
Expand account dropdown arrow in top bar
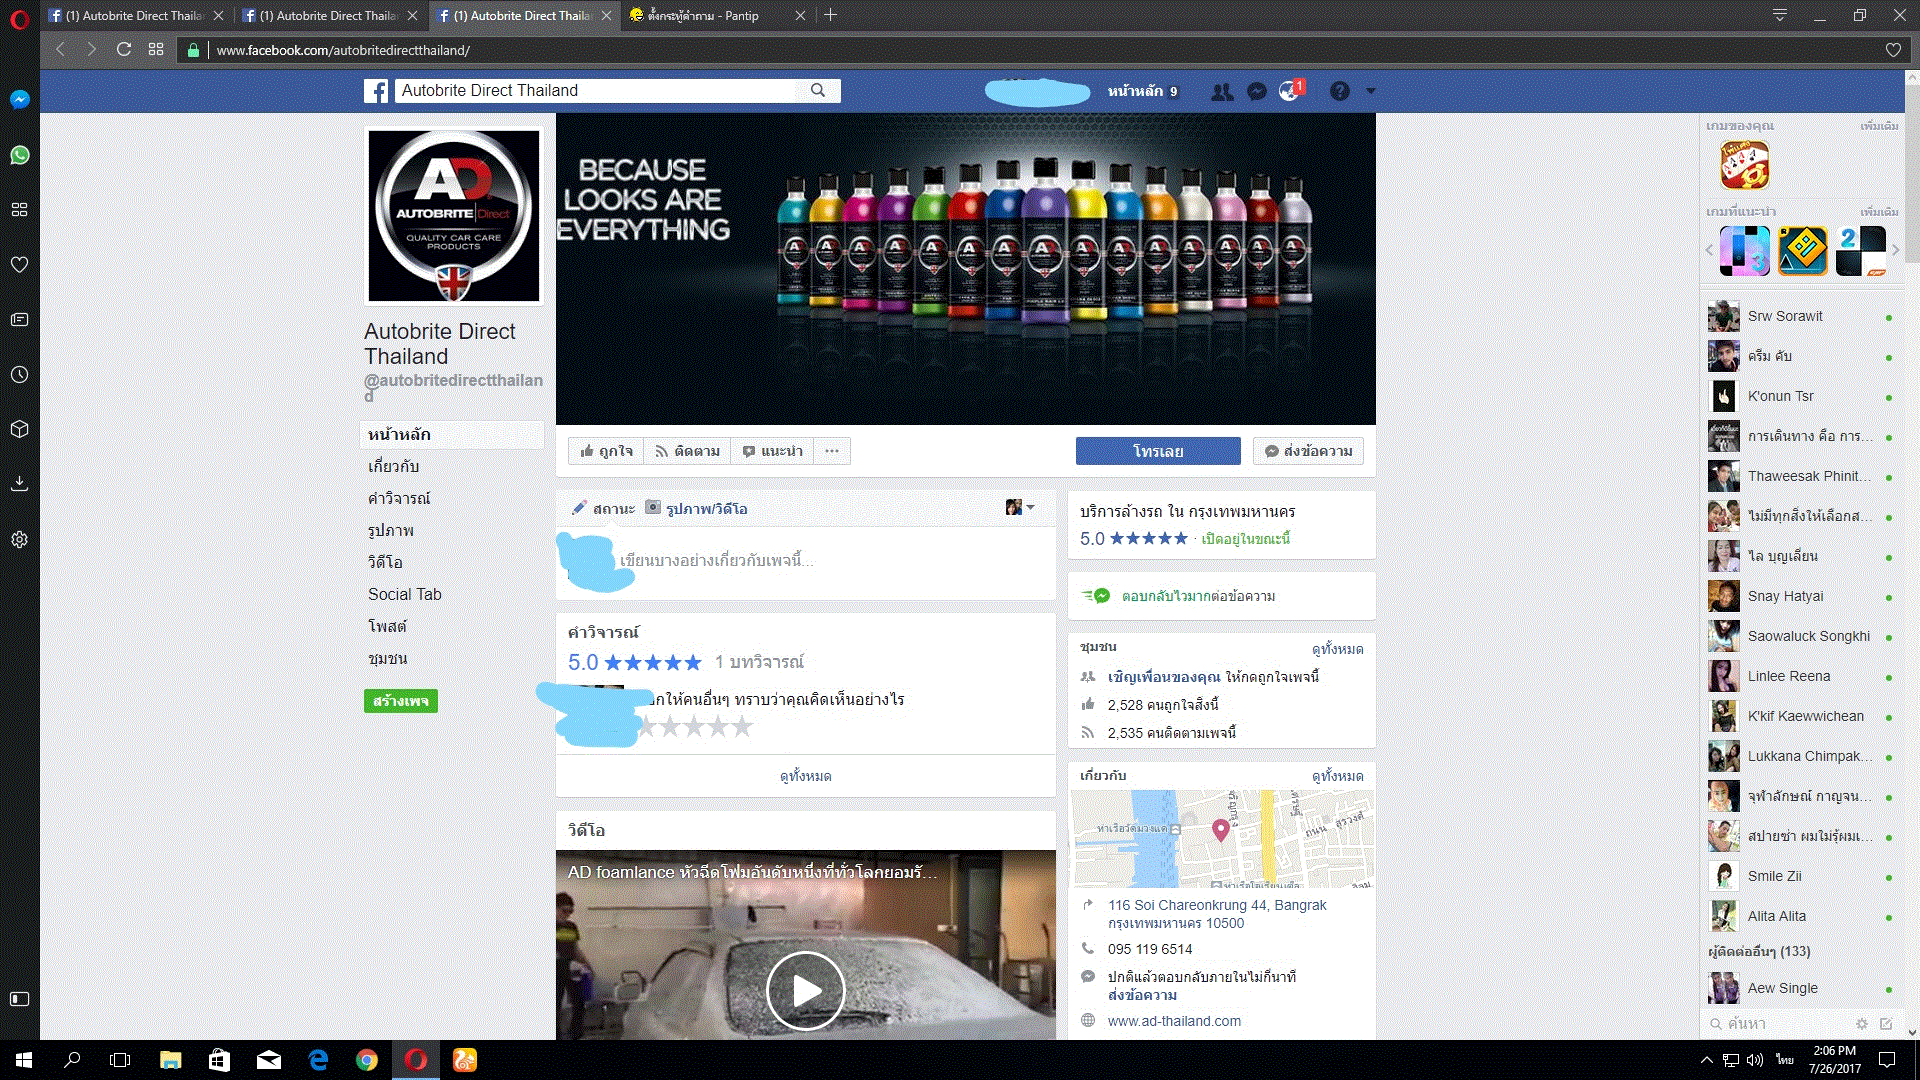pos(1371,91)
